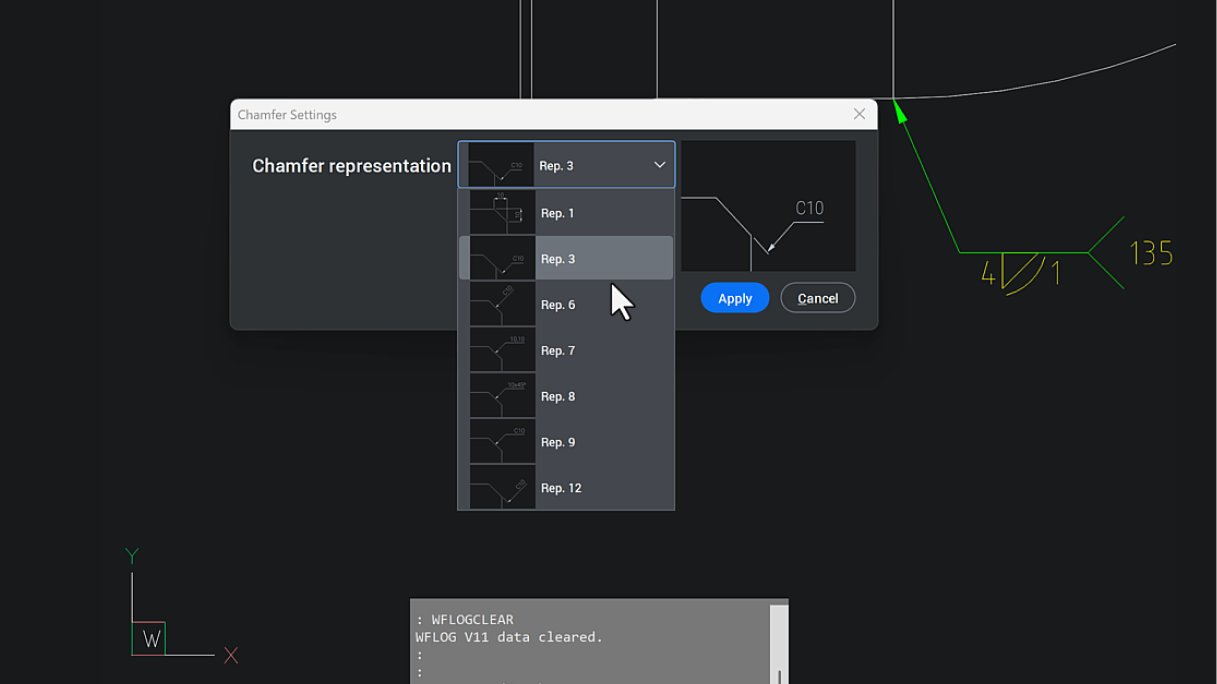Screen dimensions: 1217x684
Task: Click the W coordinate system icon
Action: click(150, 639)
